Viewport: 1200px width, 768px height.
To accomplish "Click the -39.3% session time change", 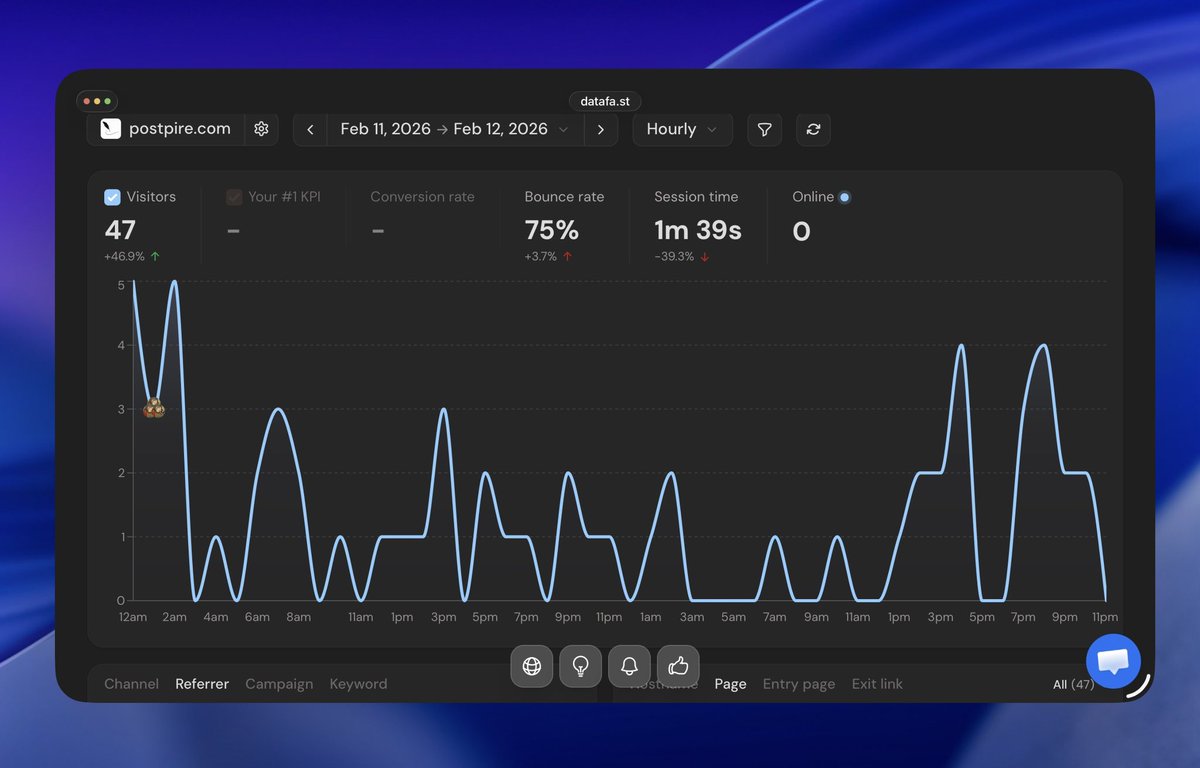I will tap(682, 257).
